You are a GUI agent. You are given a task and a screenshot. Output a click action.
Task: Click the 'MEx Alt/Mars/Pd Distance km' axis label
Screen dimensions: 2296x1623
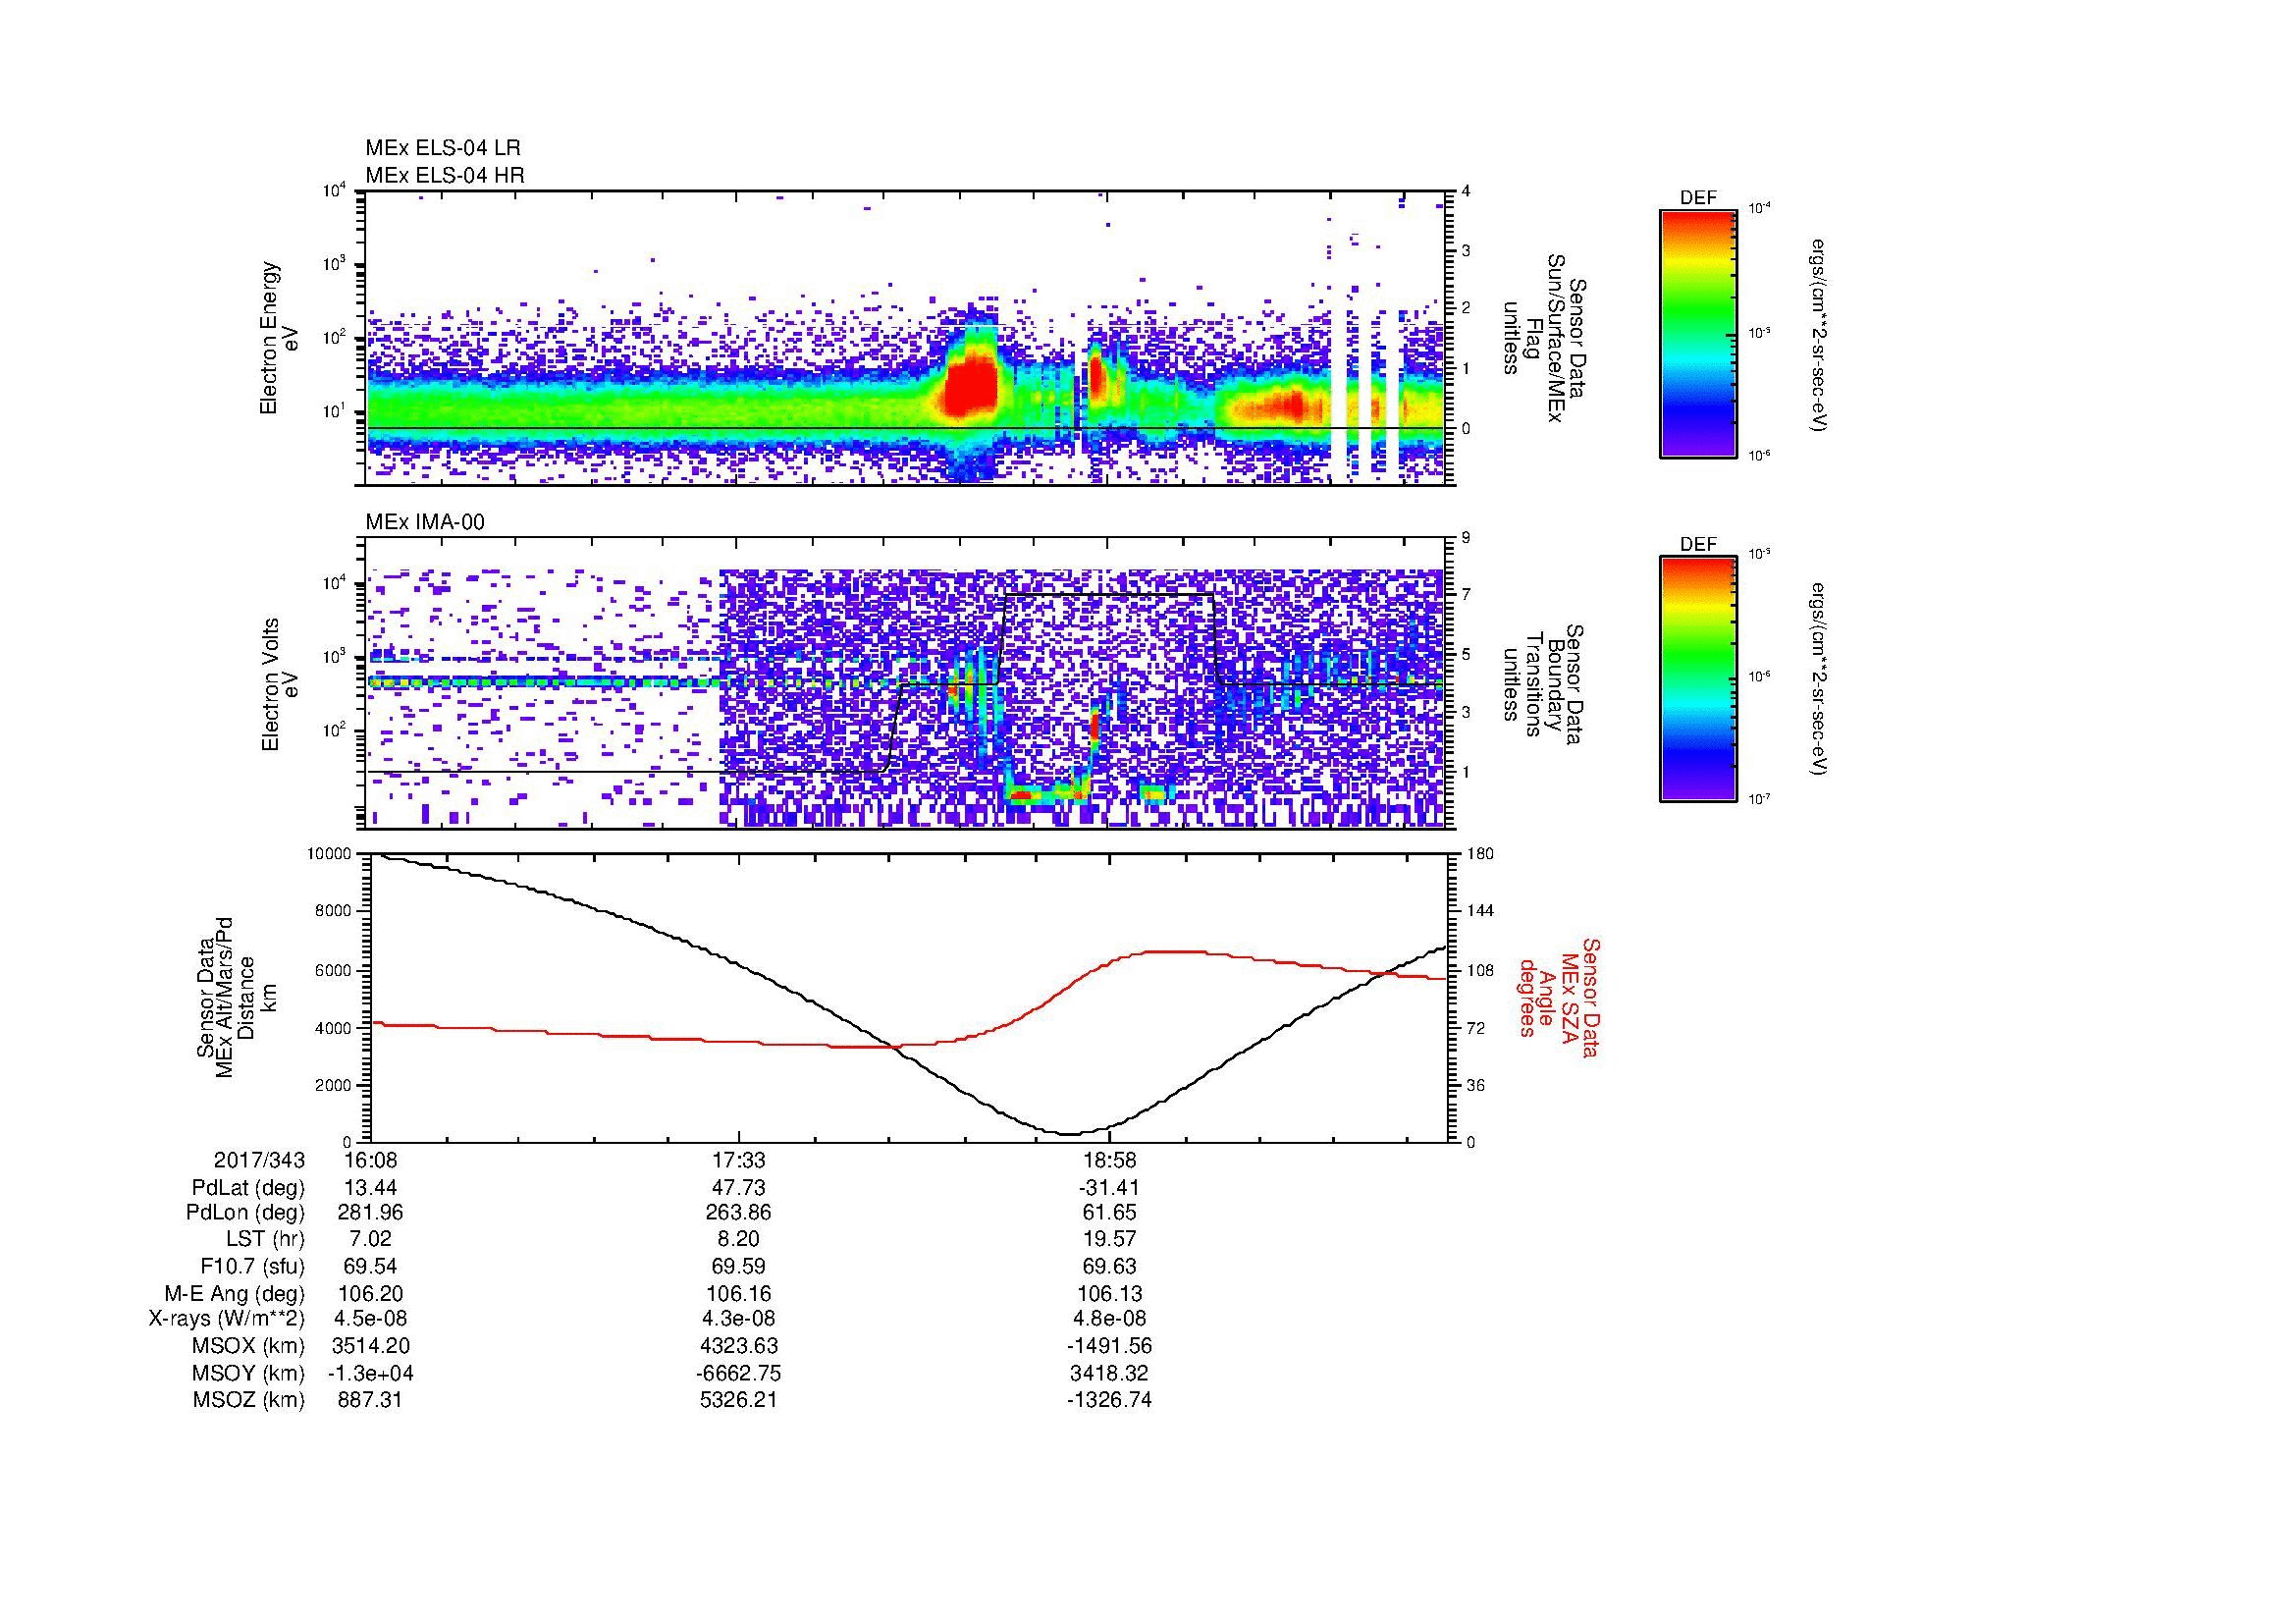[x=236, y=996]
